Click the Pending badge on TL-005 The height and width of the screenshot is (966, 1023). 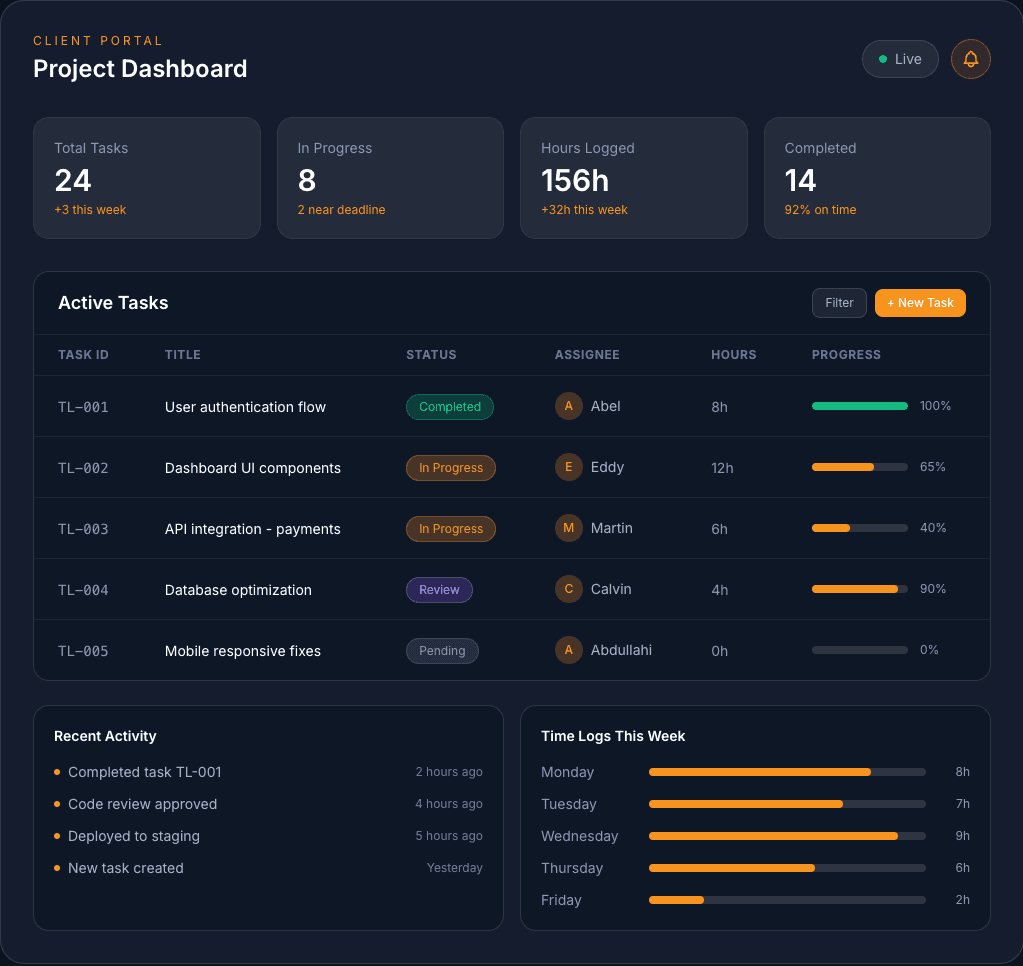pos(442,650)
